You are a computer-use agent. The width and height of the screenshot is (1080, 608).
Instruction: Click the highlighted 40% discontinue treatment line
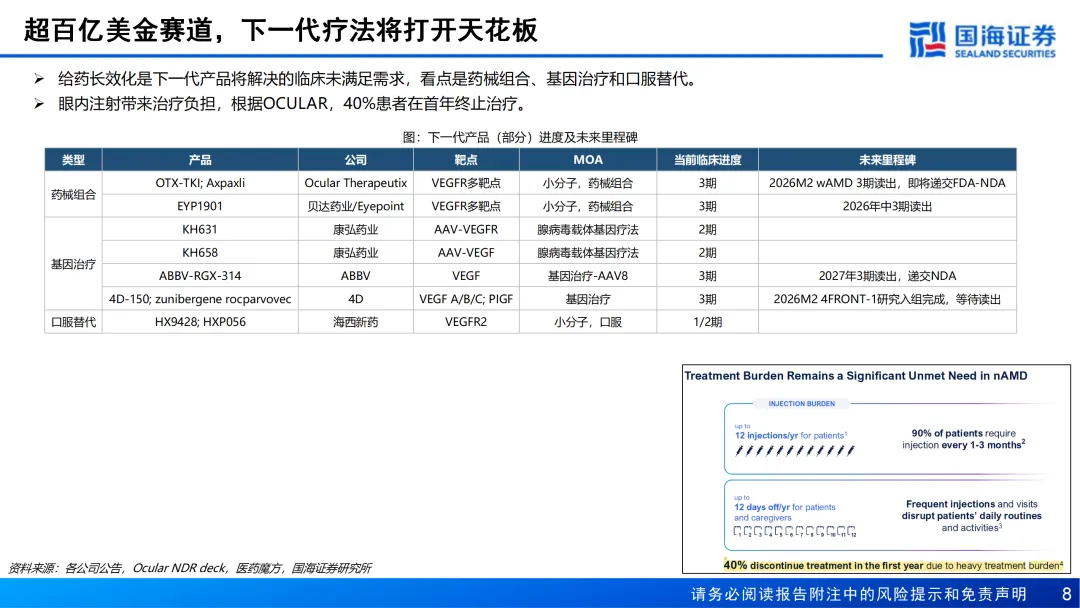(x=893, y=565)
